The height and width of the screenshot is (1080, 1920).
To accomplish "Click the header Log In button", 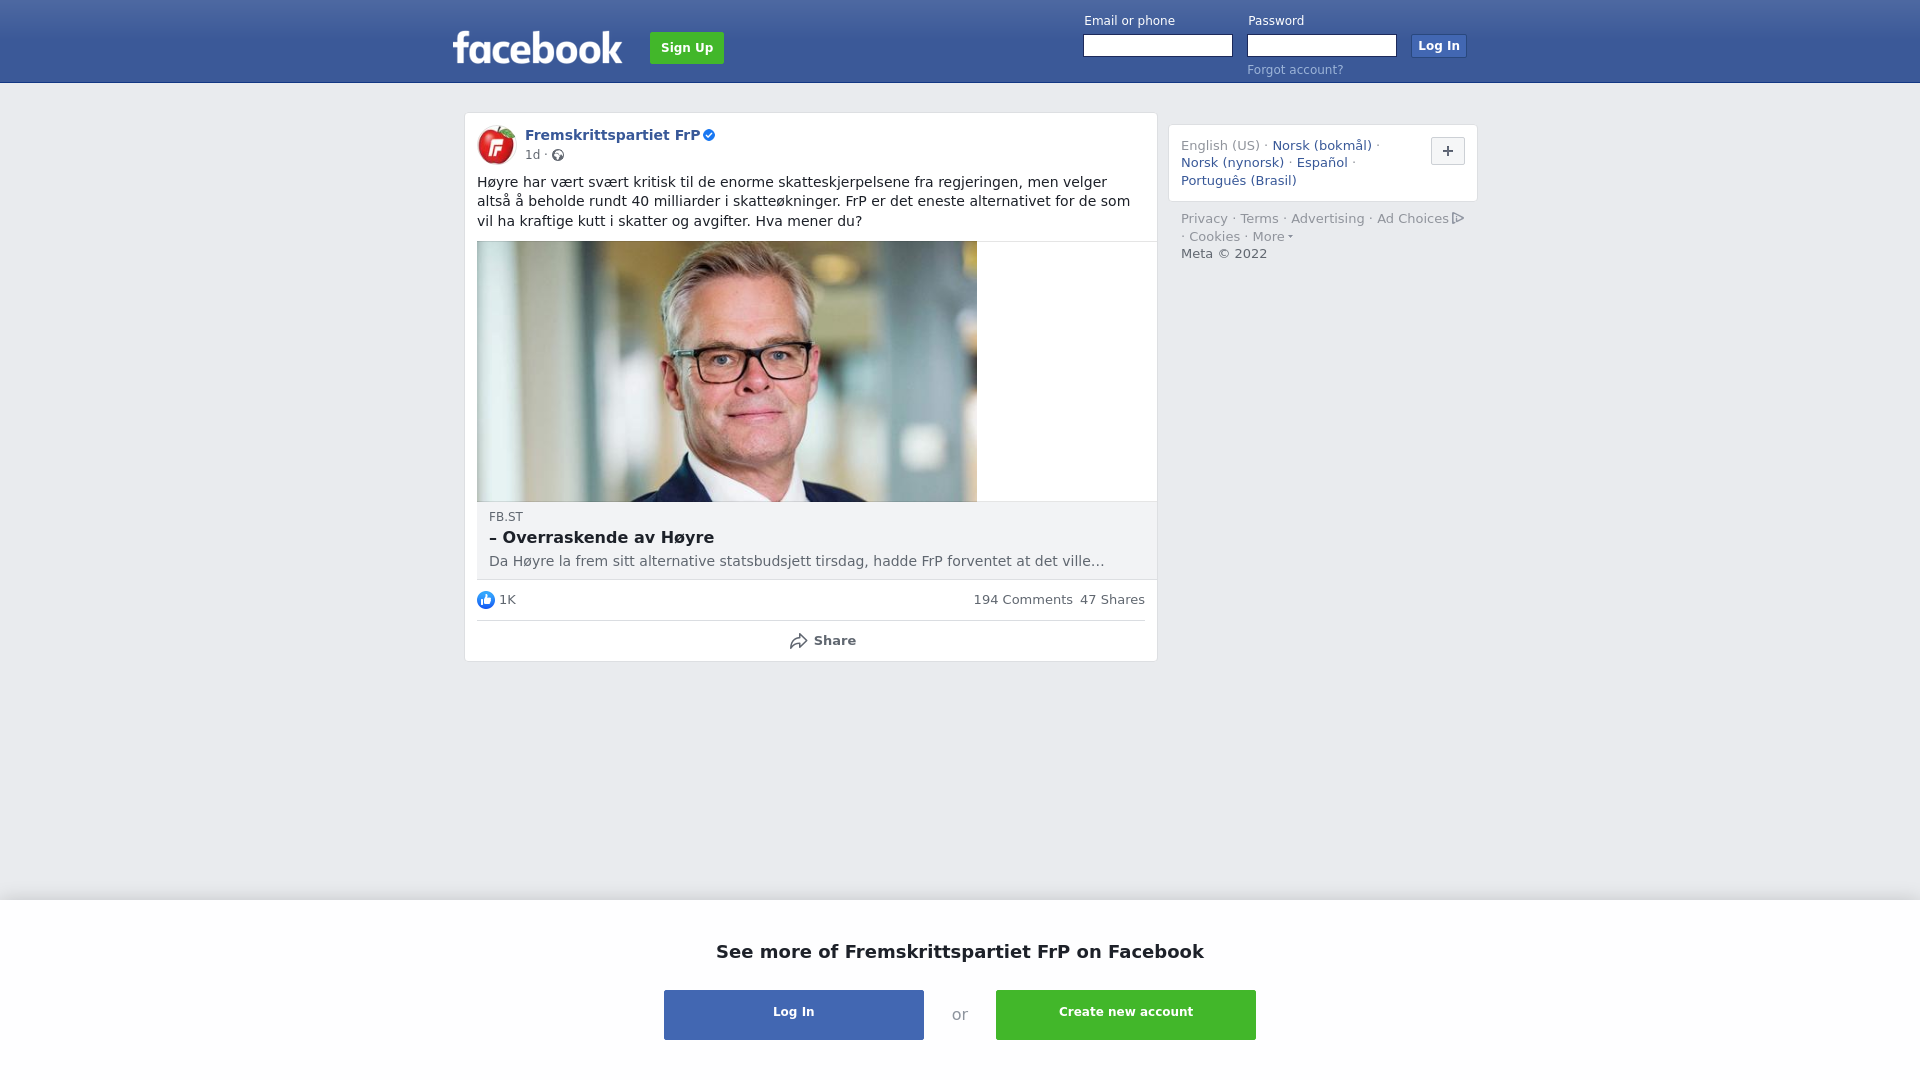I will pos(1438,46).
